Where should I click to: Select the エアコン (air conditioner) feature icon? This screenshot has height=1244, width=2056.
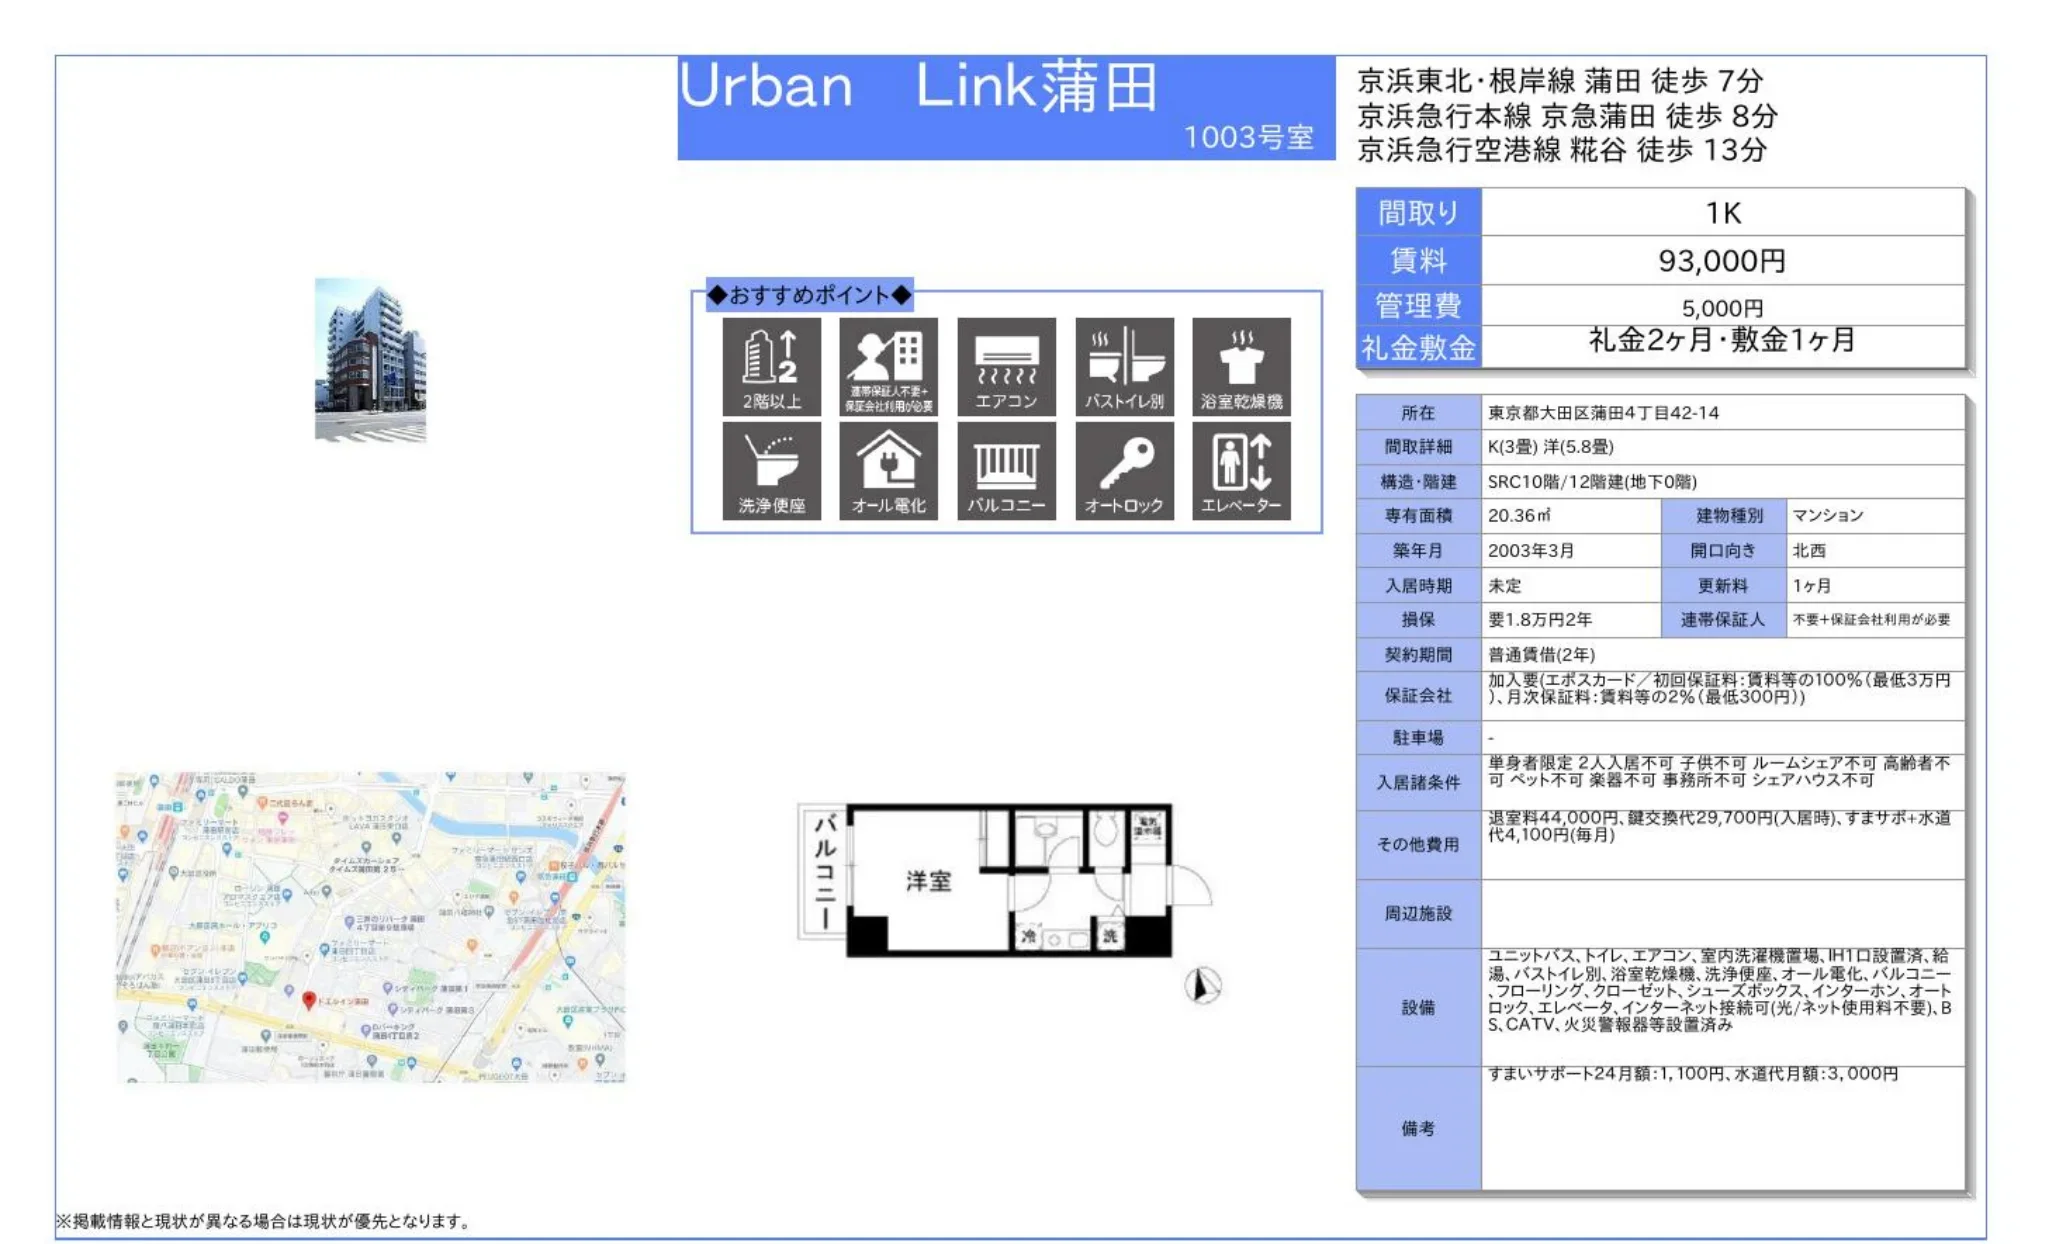pyautogui.click(x=1007, y=365)
